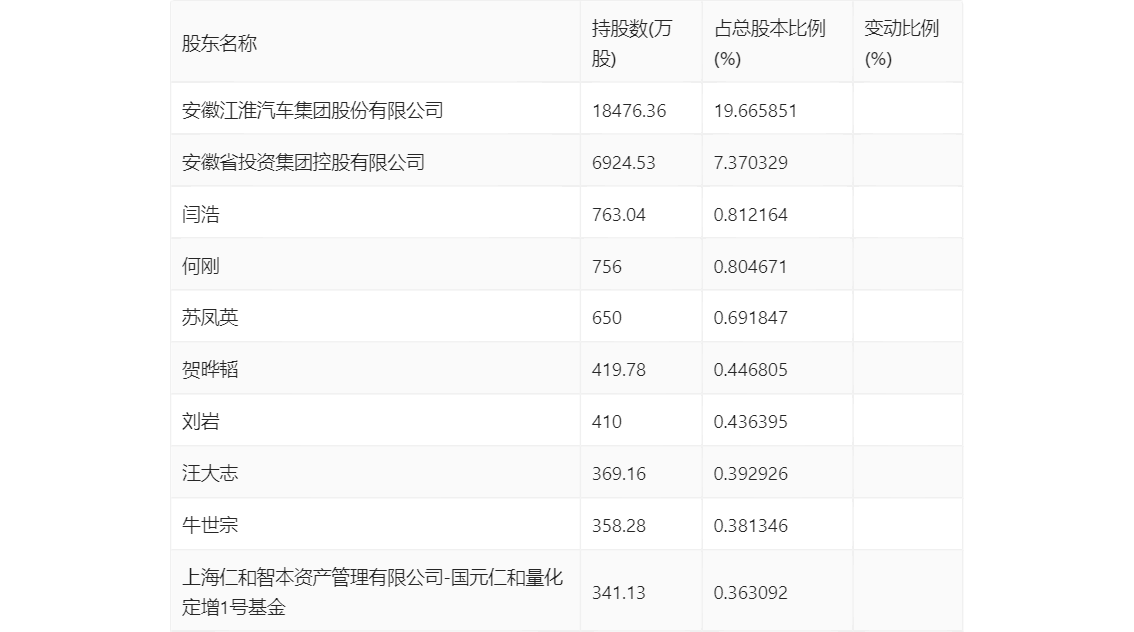The height and width of the screenshot is (632, 1134).
Task: Click the 股东名称 column header
Action: 219,43
